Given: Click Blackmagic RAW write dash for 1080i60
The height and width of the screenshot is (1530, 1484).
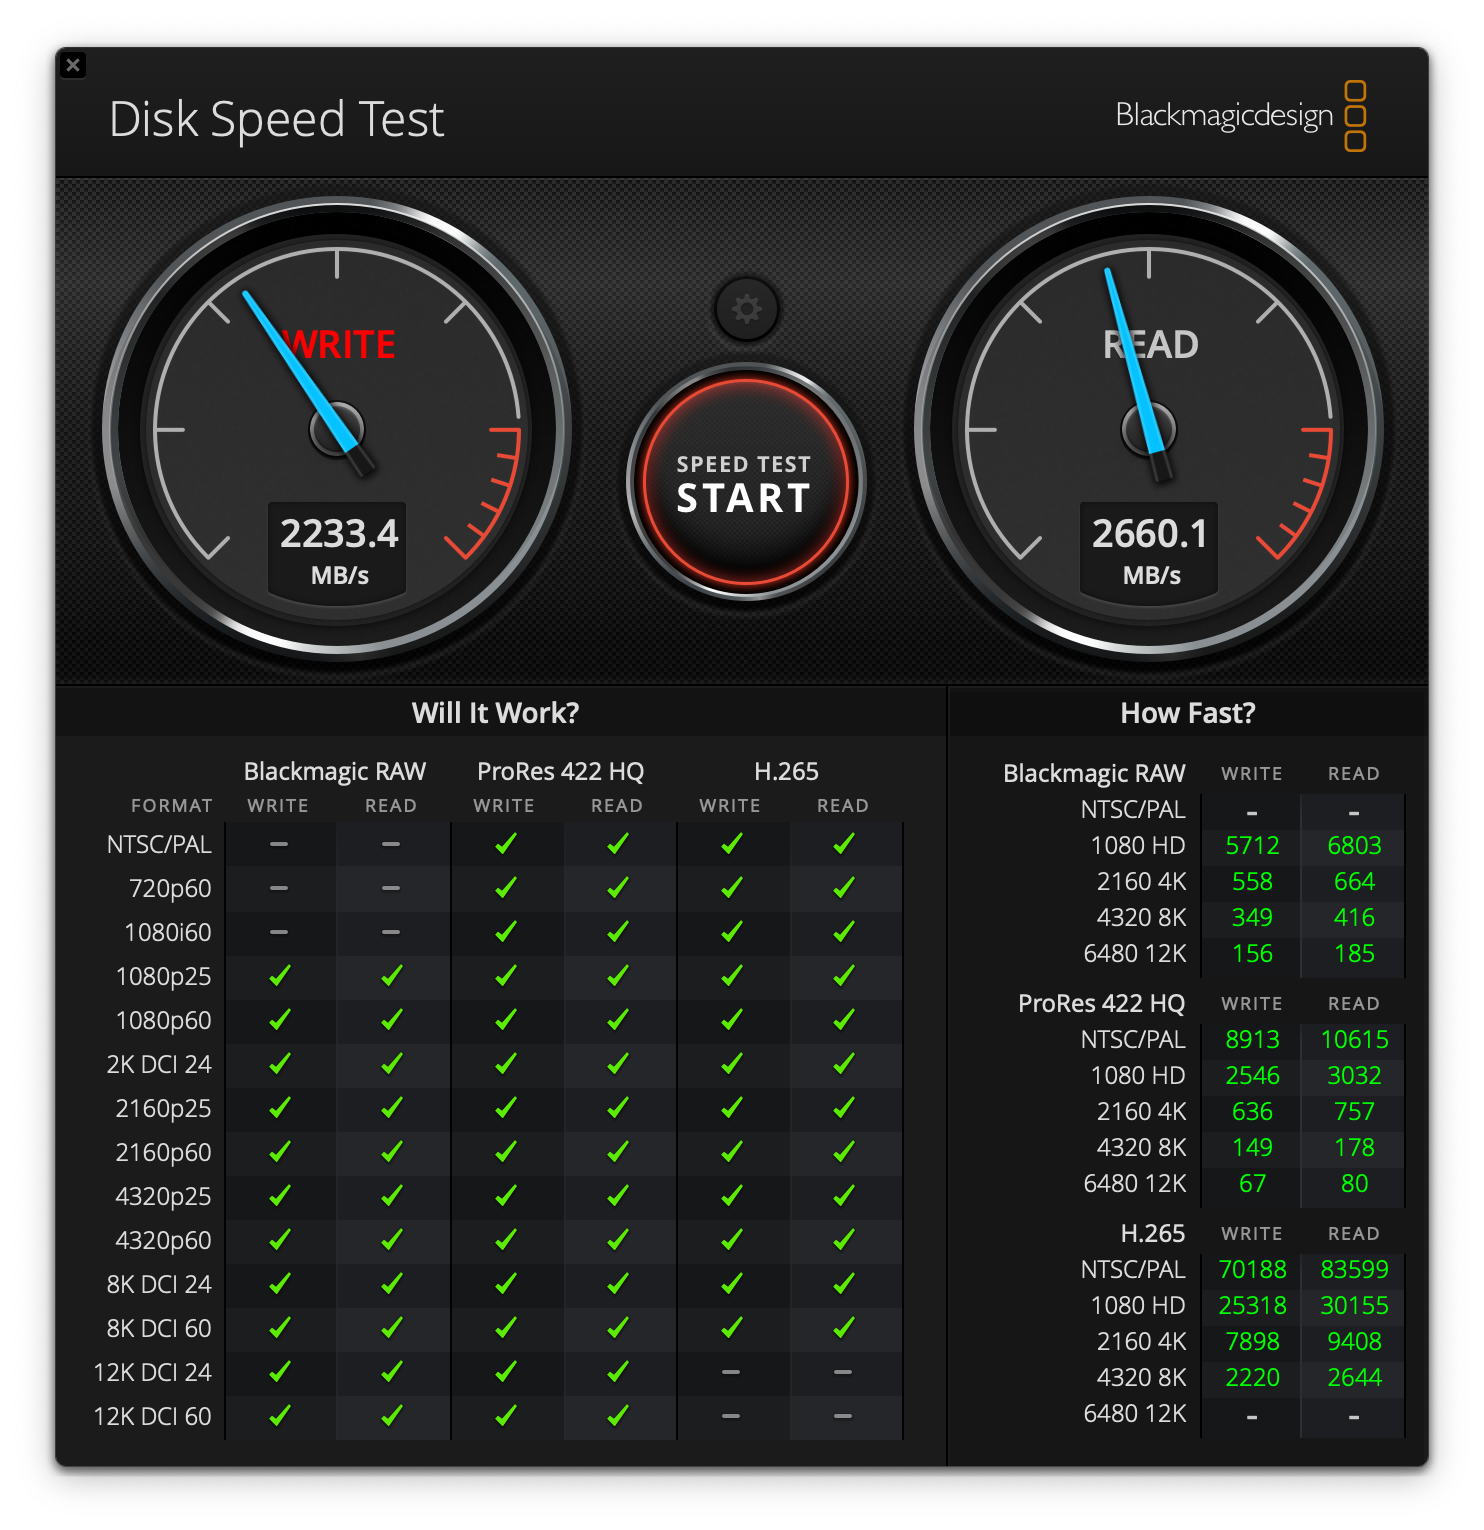Looking at the screenshot, I should click(279, 932).
